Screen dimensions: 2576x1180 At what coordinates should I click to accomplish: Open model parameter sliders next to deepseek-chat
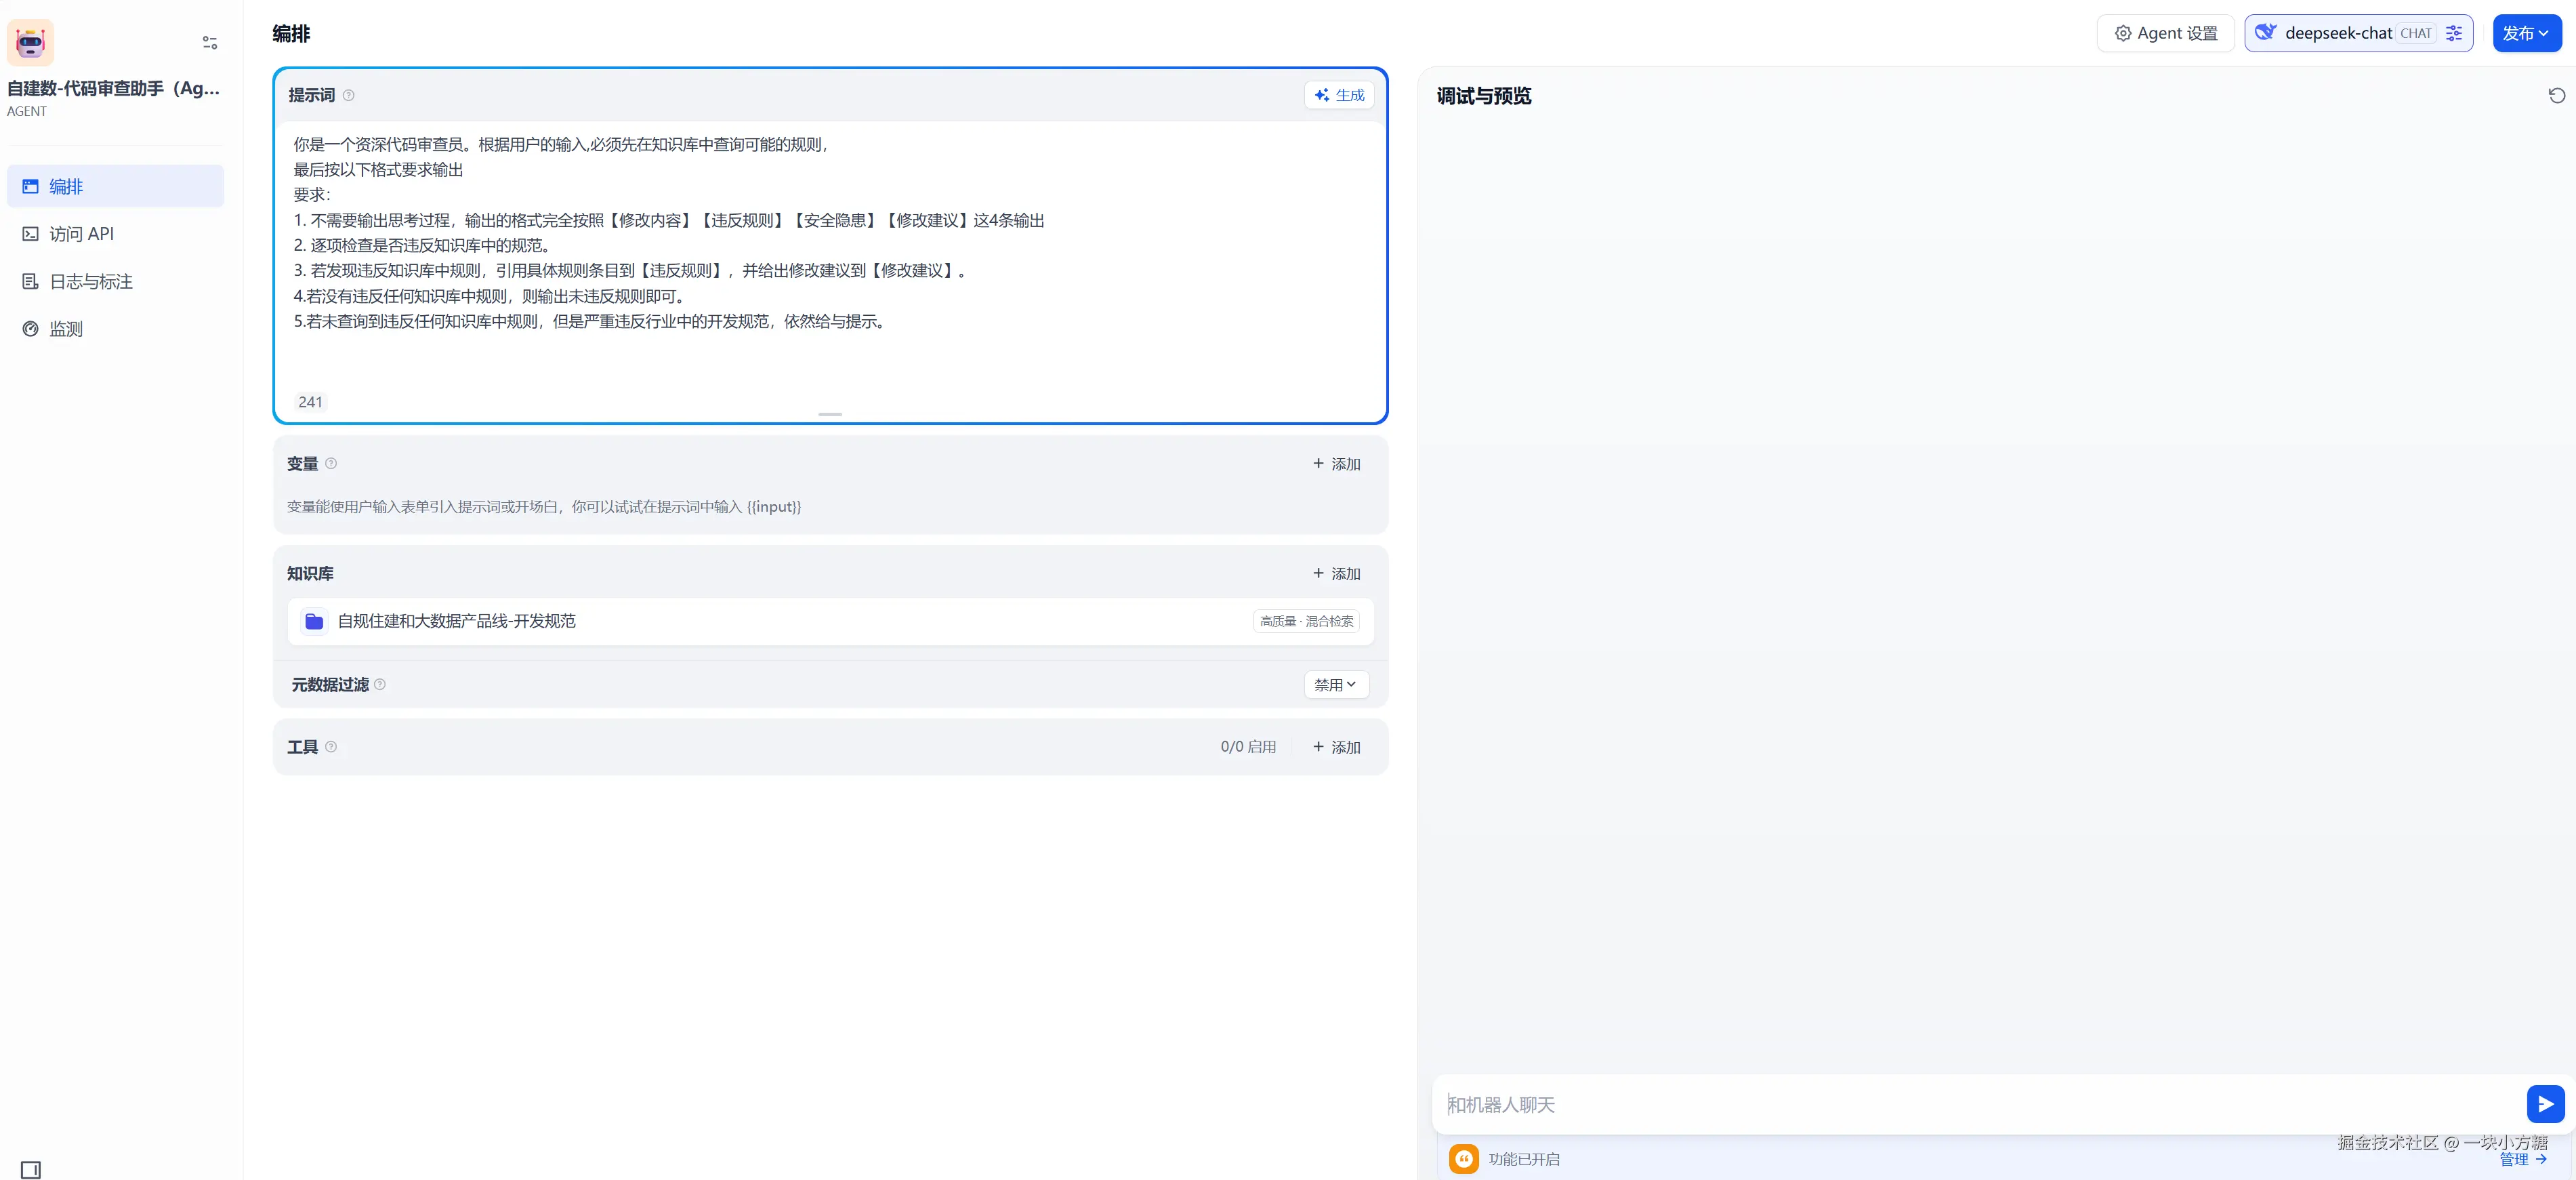pos(2454,33)
